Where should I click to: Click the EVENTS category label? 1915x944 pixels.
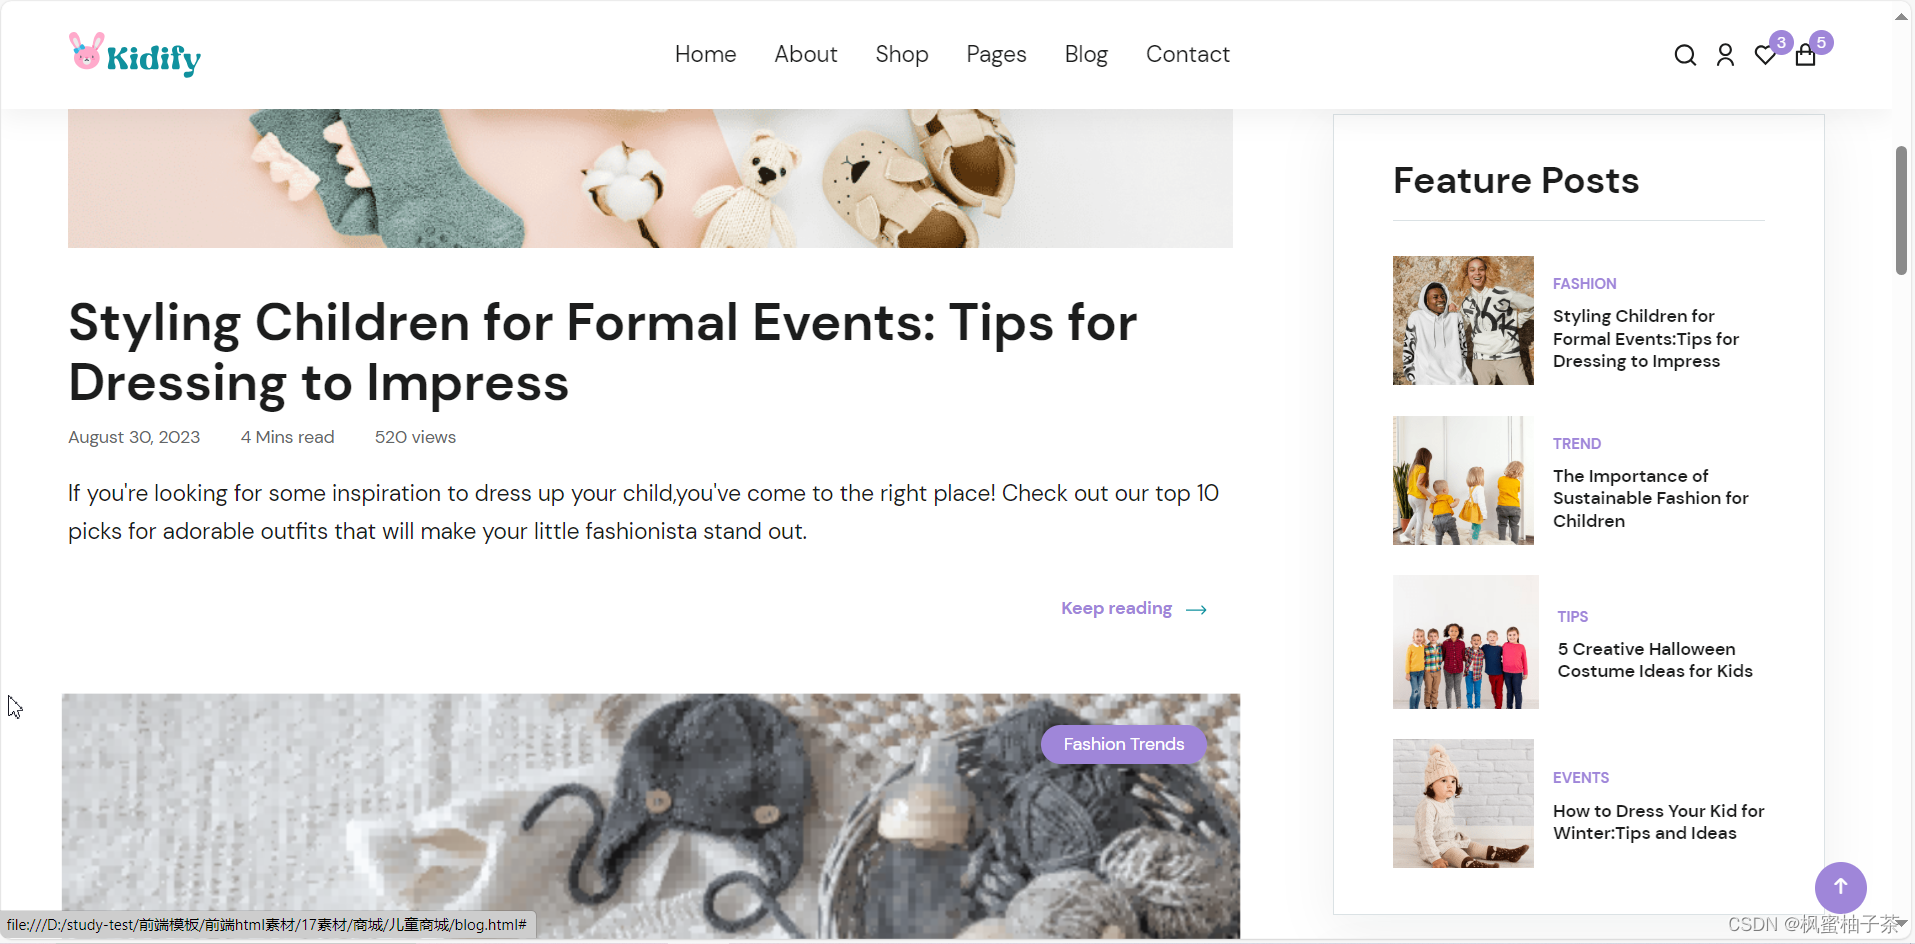click(x=1580, y=778)
